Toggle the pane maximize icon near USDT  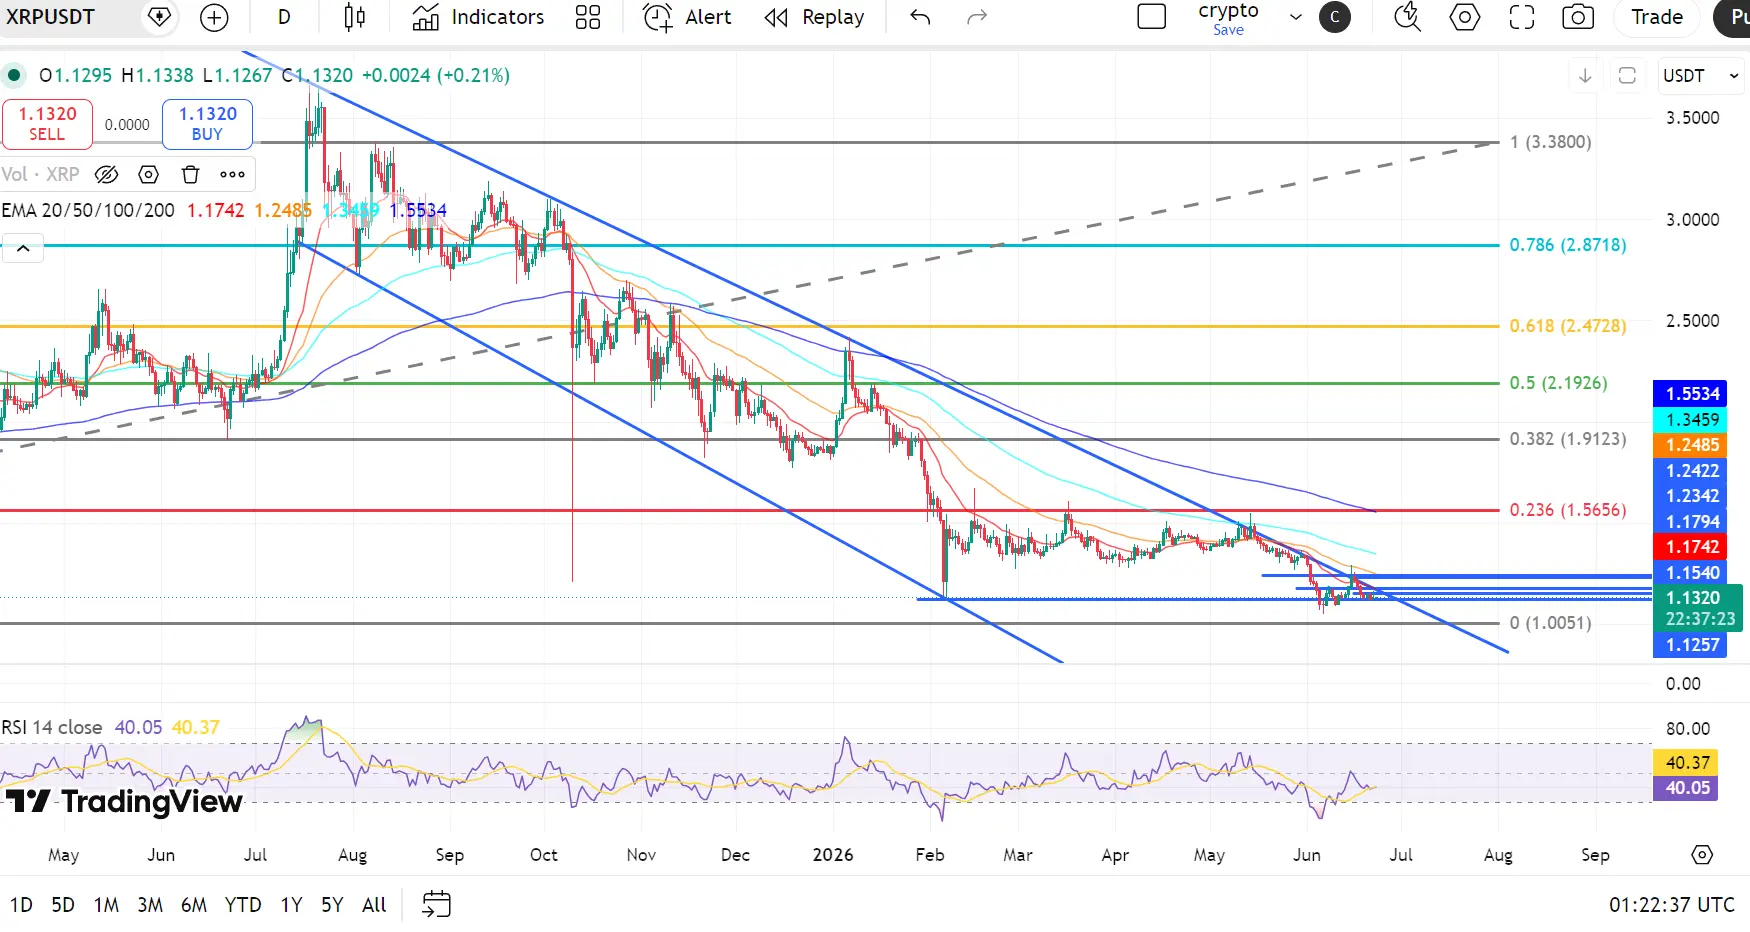click(x=1627, y=76)
